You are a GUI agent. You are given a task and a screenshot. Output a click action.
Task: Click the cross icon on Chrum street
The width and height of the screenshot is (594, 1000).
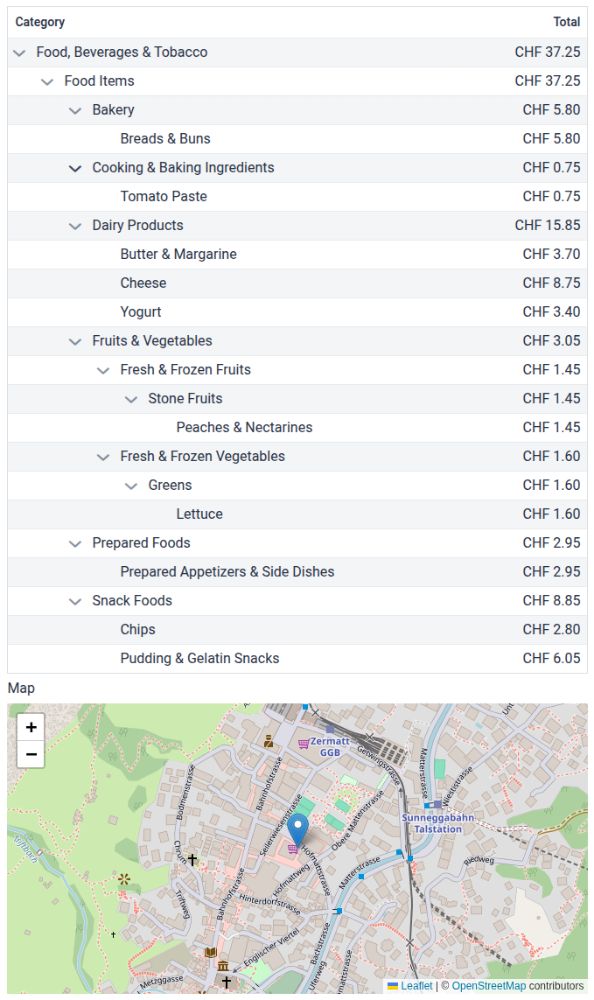pos(192,859)
